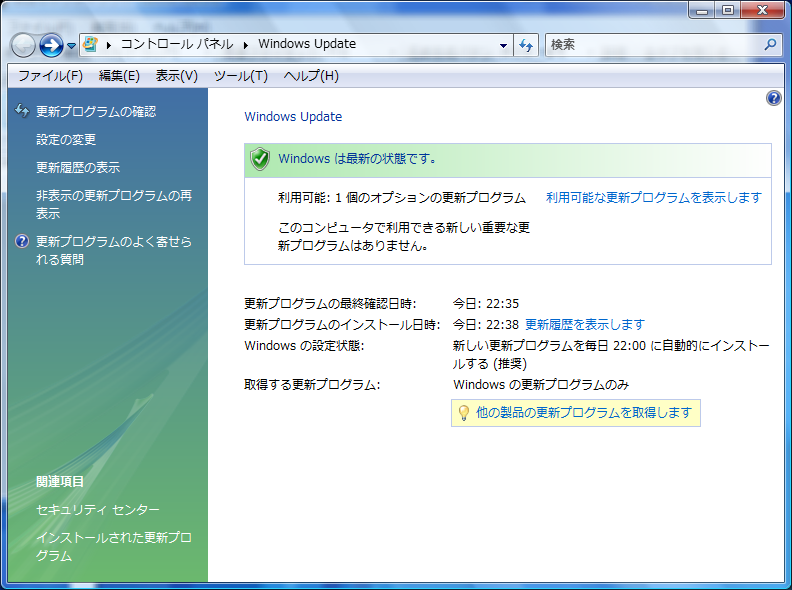Viewport: 792px width, 590px height.
Task: Open the ヘルプ(H) menu
Action: (311, 76)
